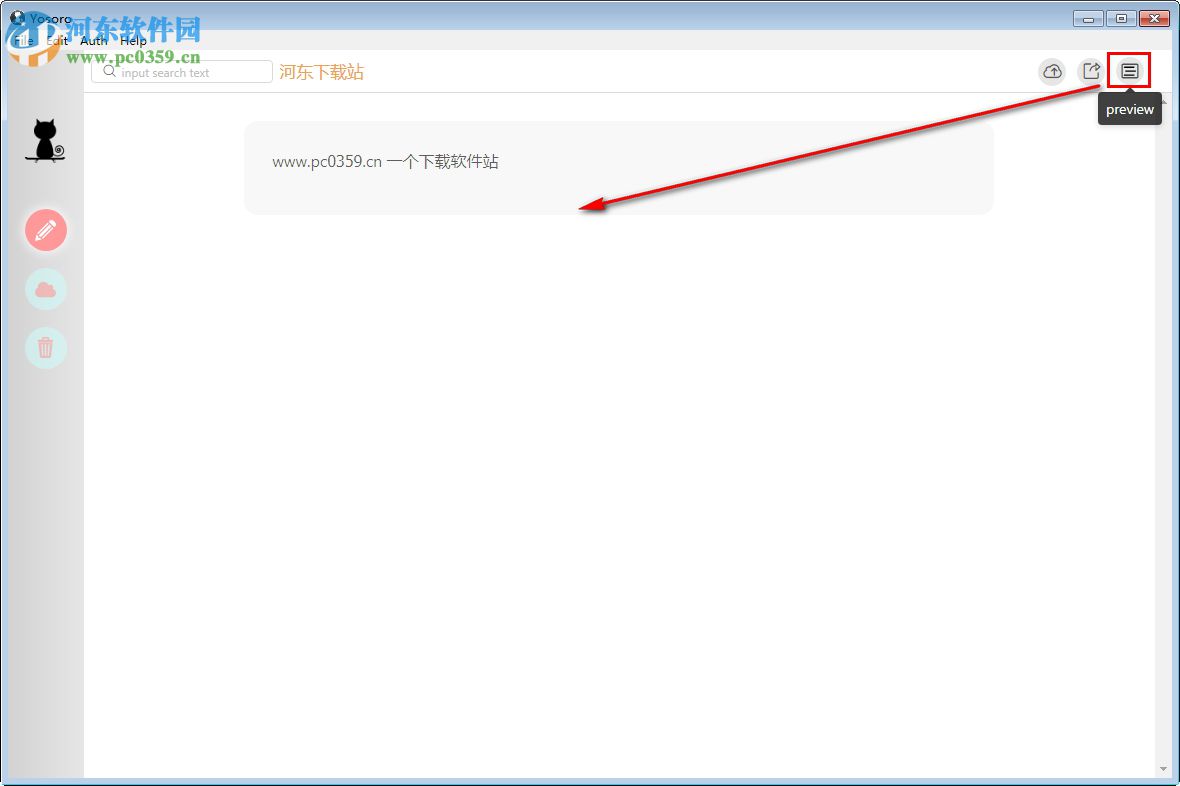Minimize the Yosoro window
The height and width of the screenshot is (786, 1180).
point(1088,19)
